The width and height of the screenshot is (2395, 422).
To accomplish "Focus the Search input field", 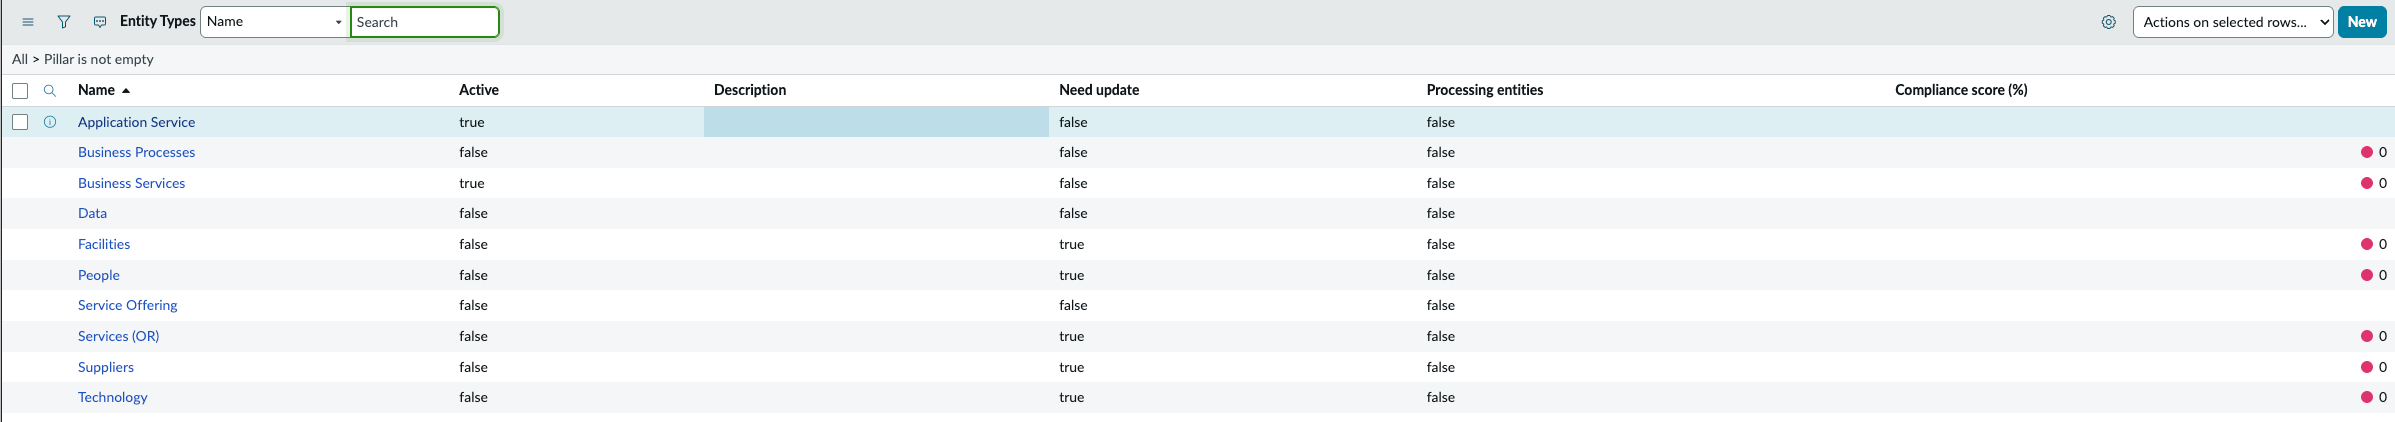I will coord(425,22).
